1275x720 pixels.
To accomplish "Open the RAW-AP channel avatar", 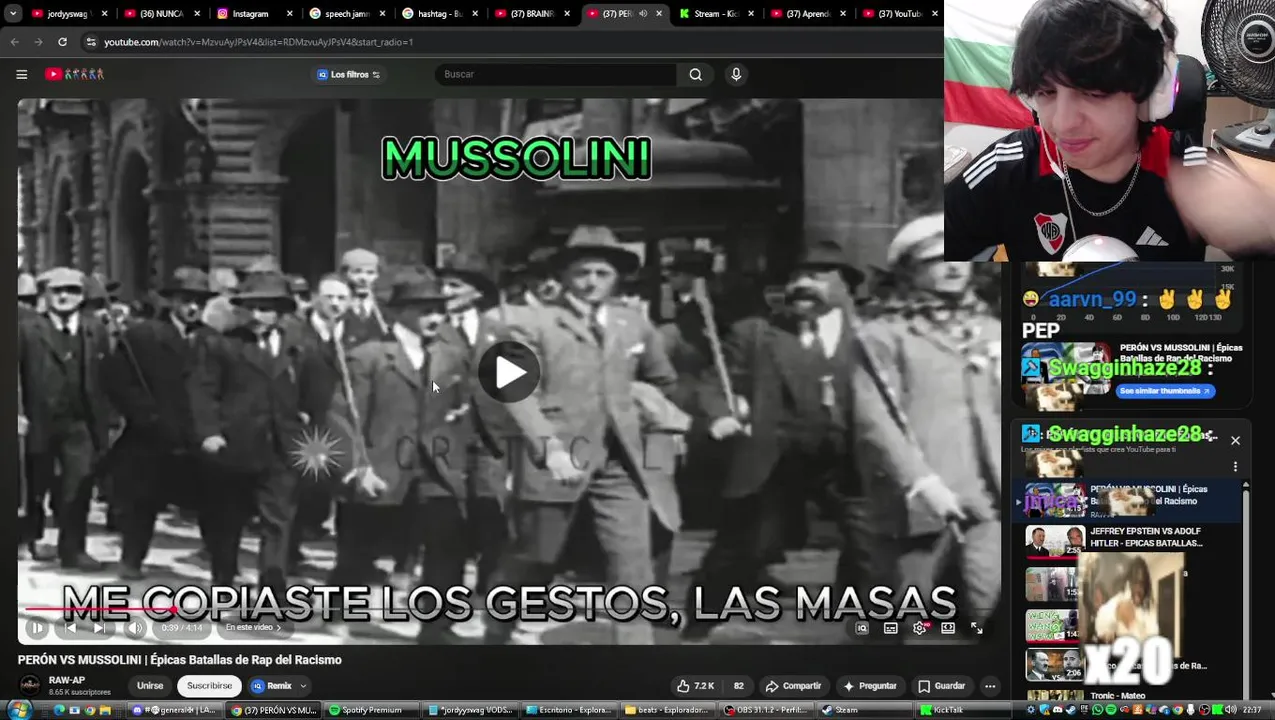I will click(x=30, y=685).
